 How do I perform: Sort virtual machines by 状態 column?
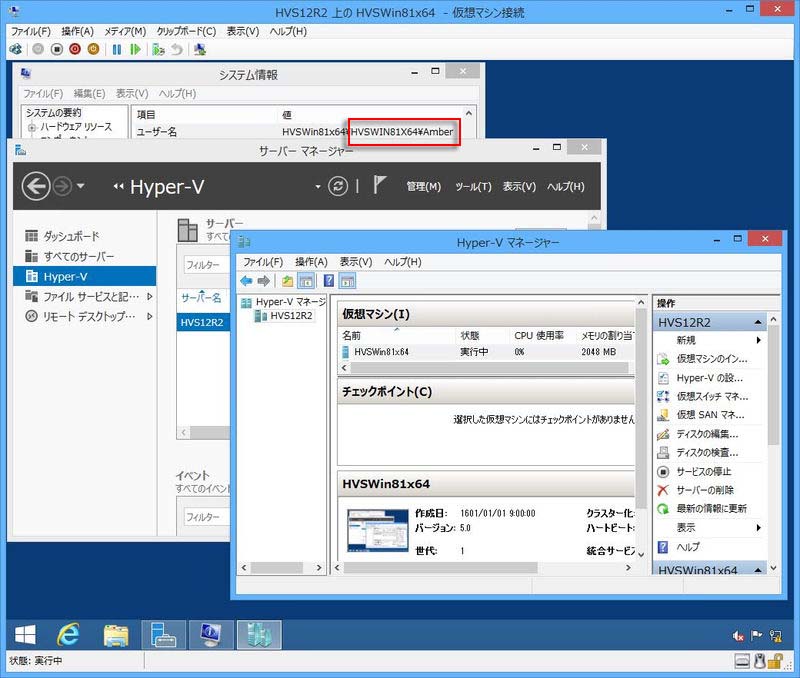tap(470, 336)
